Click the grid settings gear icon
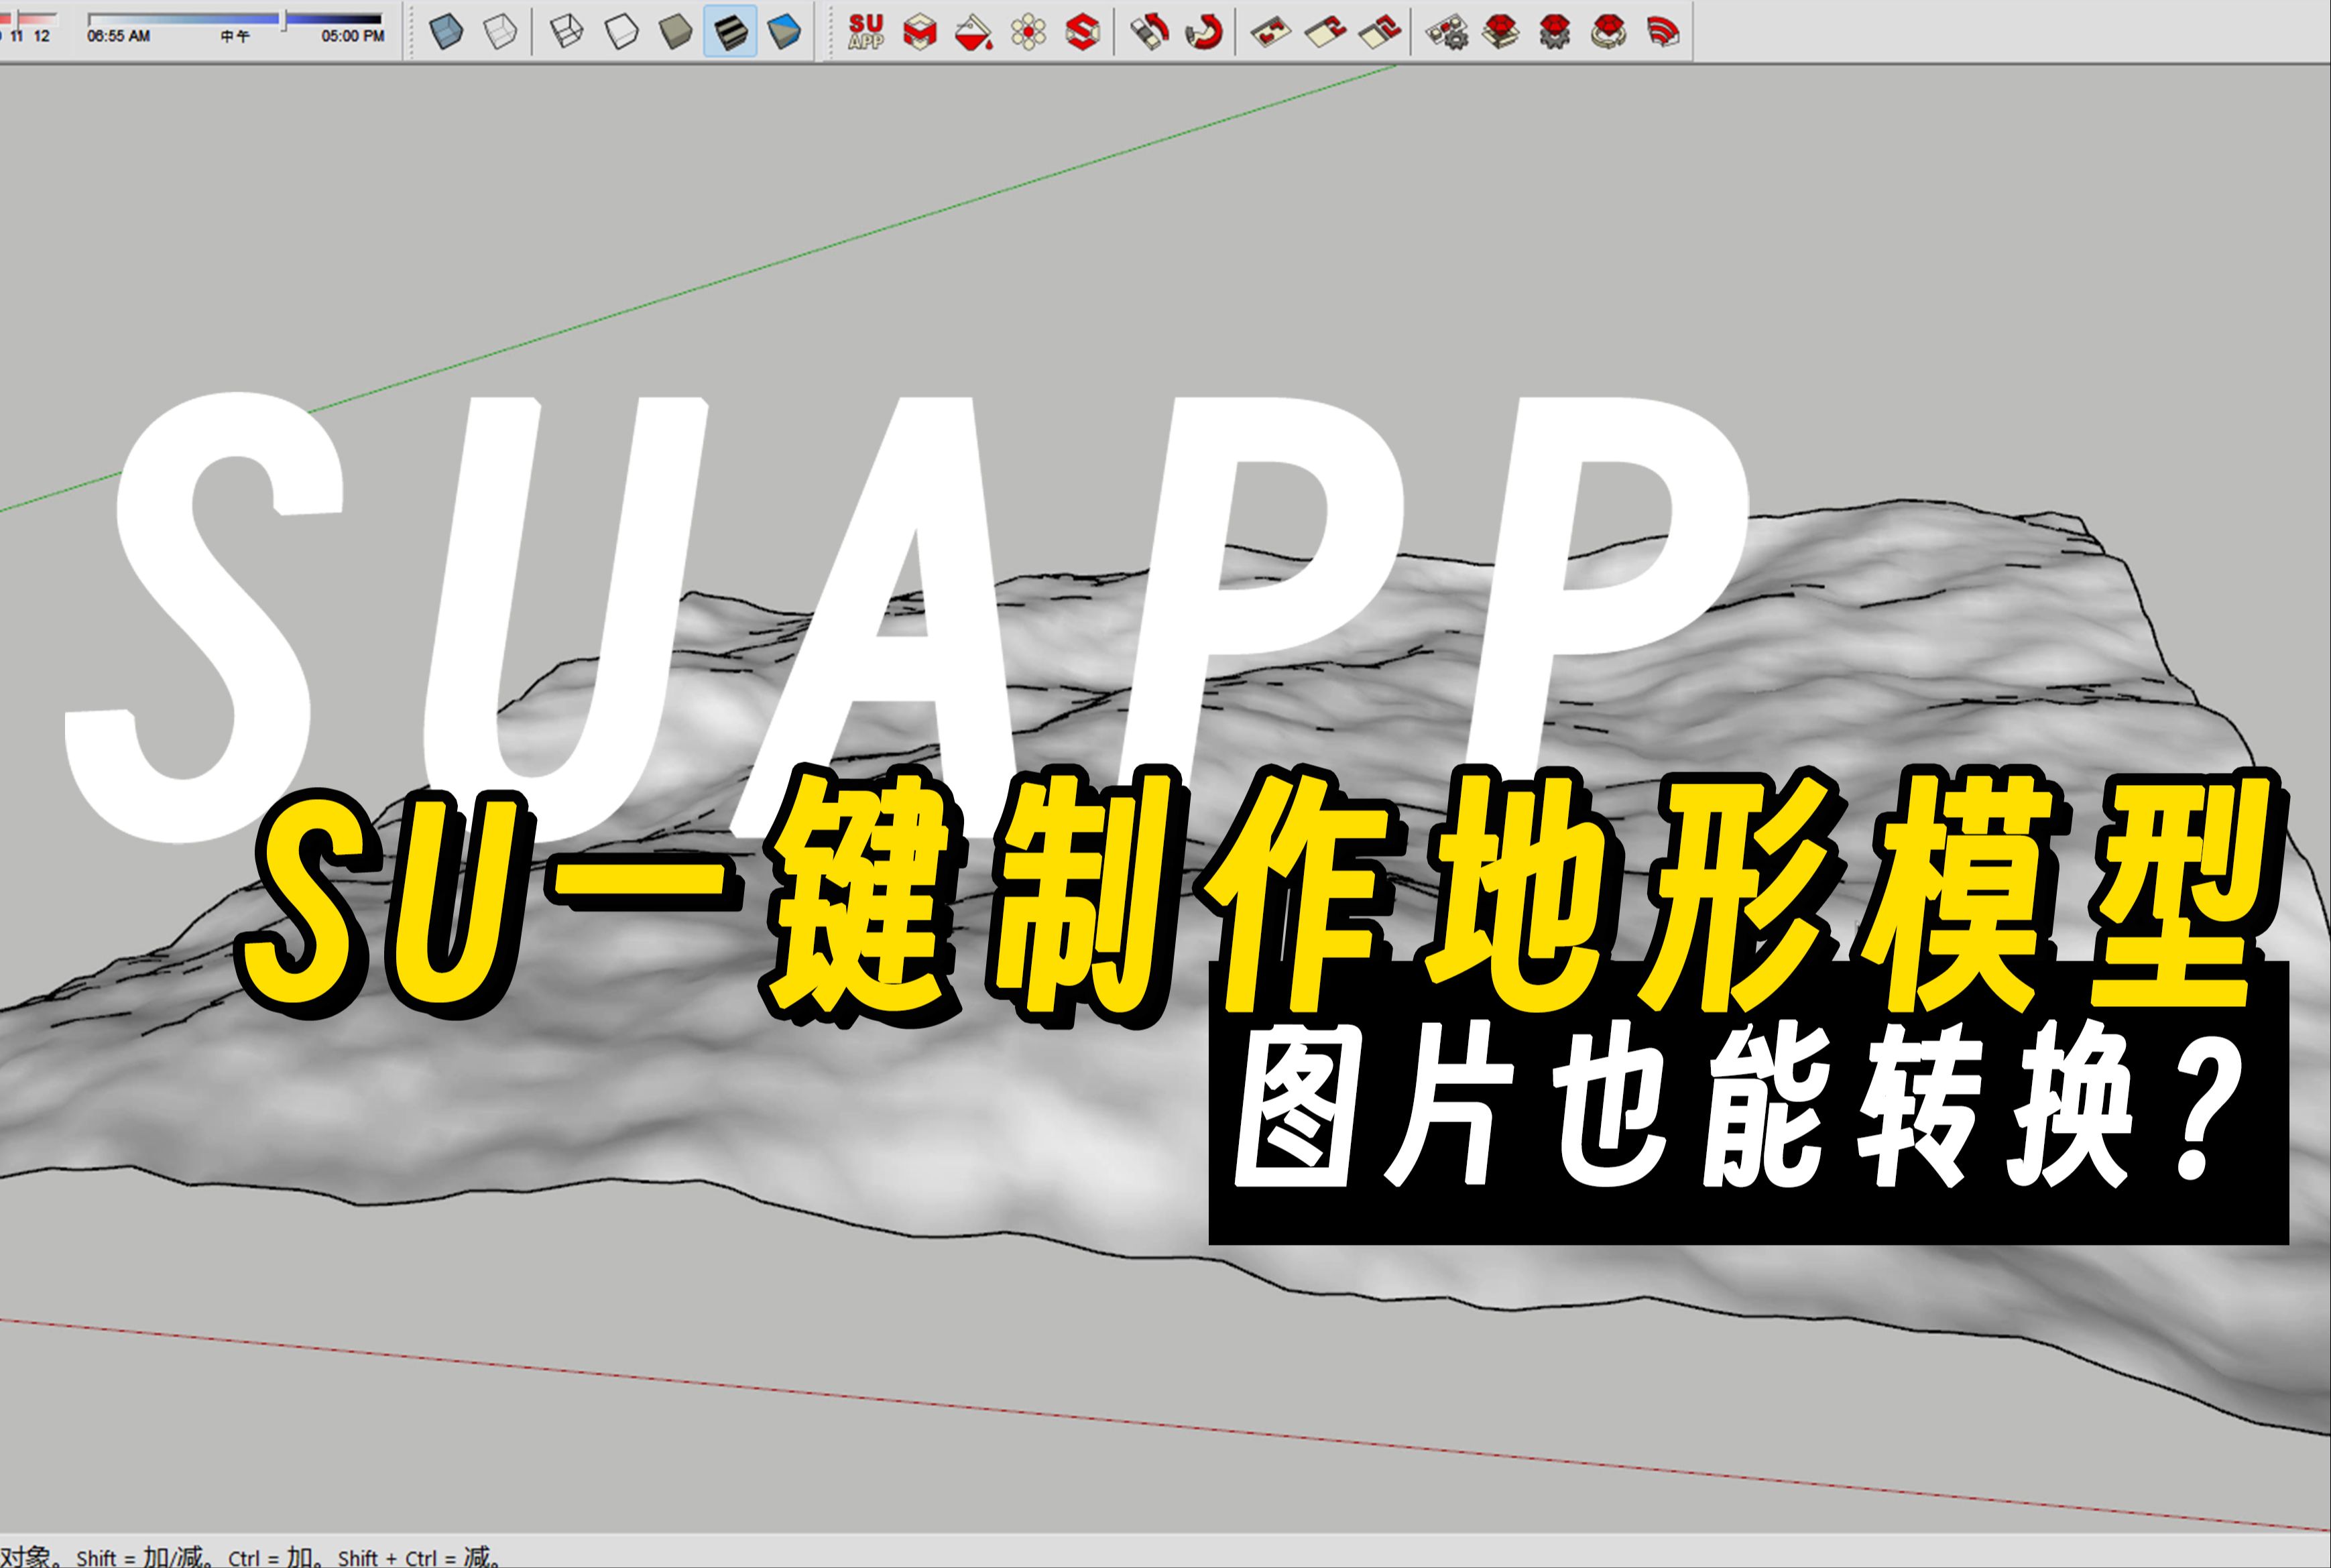This screenshot has width=2331, height=1568. coord(1446,32)
